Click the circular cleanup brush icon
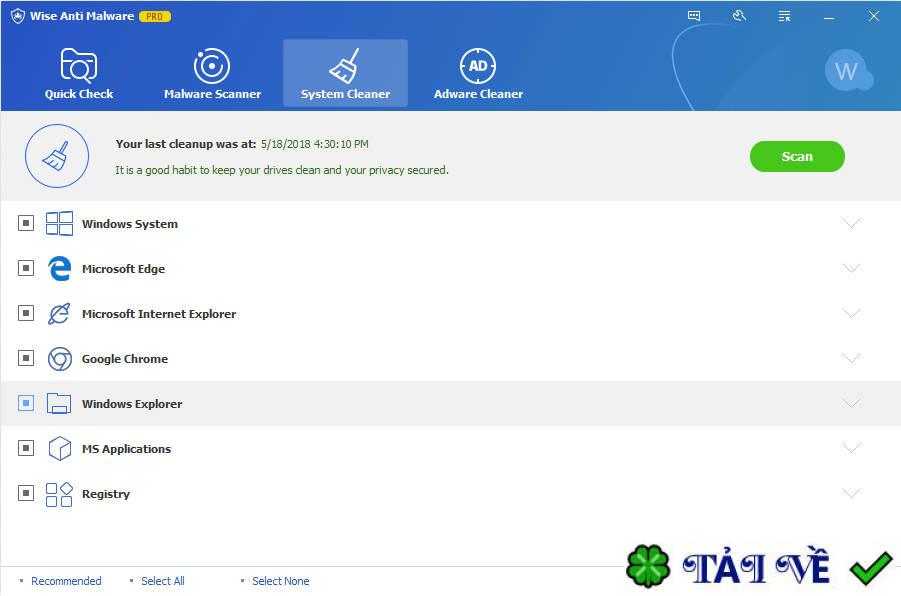Screen dimensions: 901x596 57,156
